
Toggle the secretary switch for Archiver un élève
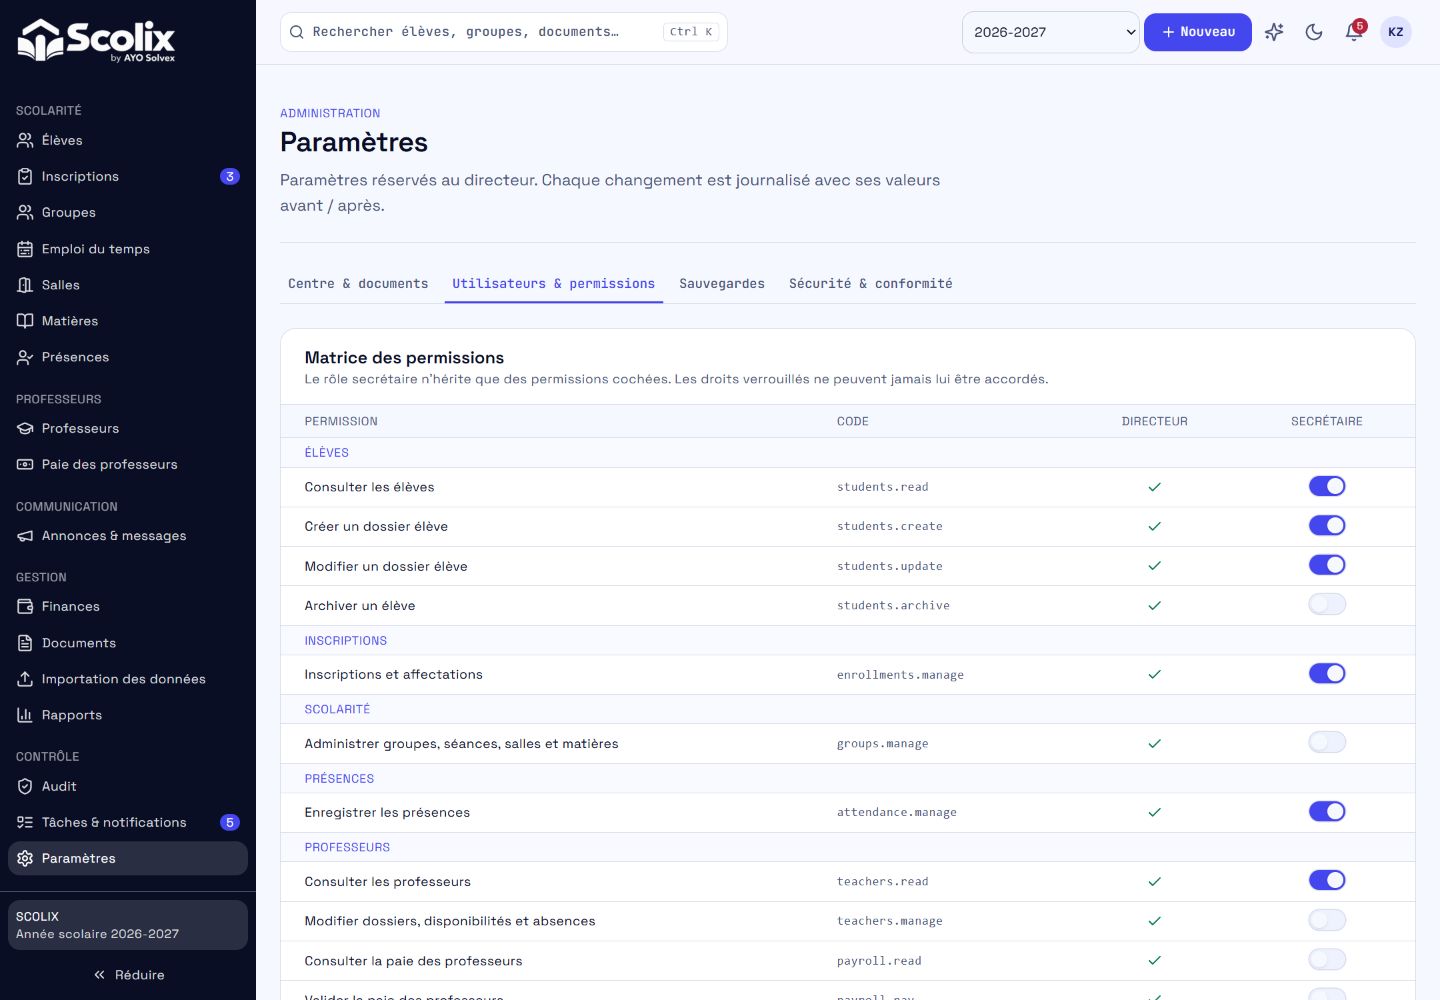(1327, 604)
